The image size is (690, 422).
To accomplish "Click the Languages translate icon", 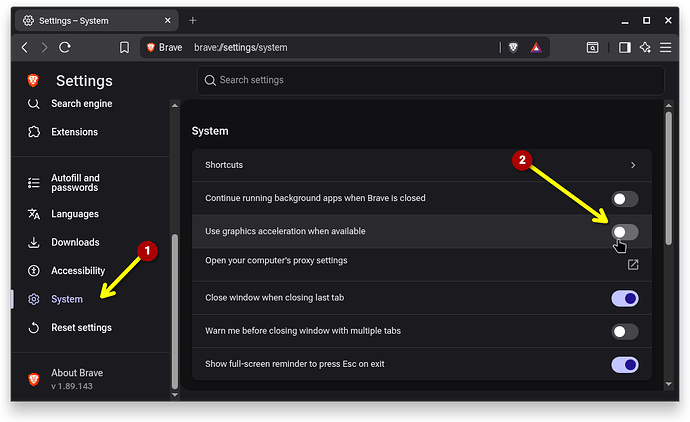I will point(34,214).
